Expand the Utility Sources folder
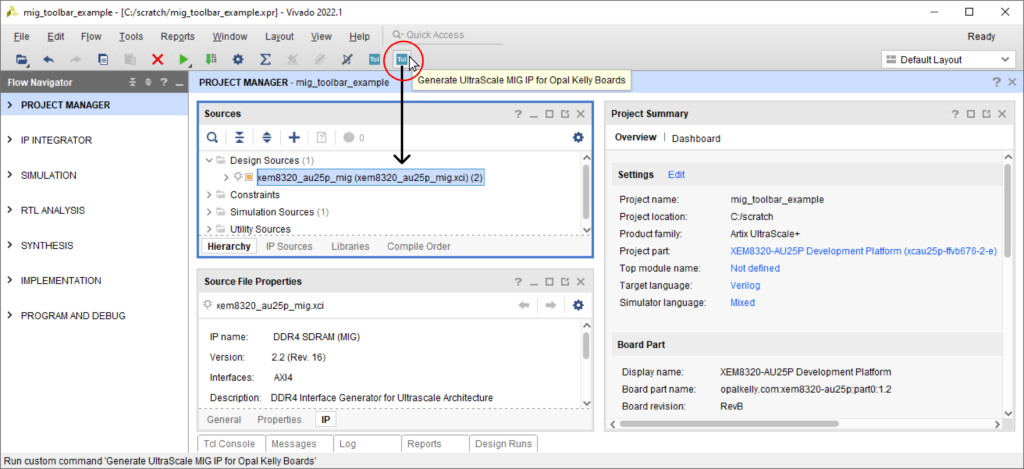Viewport: 1024px width, 469px height. pyautogui.click(x=209, y=229)
